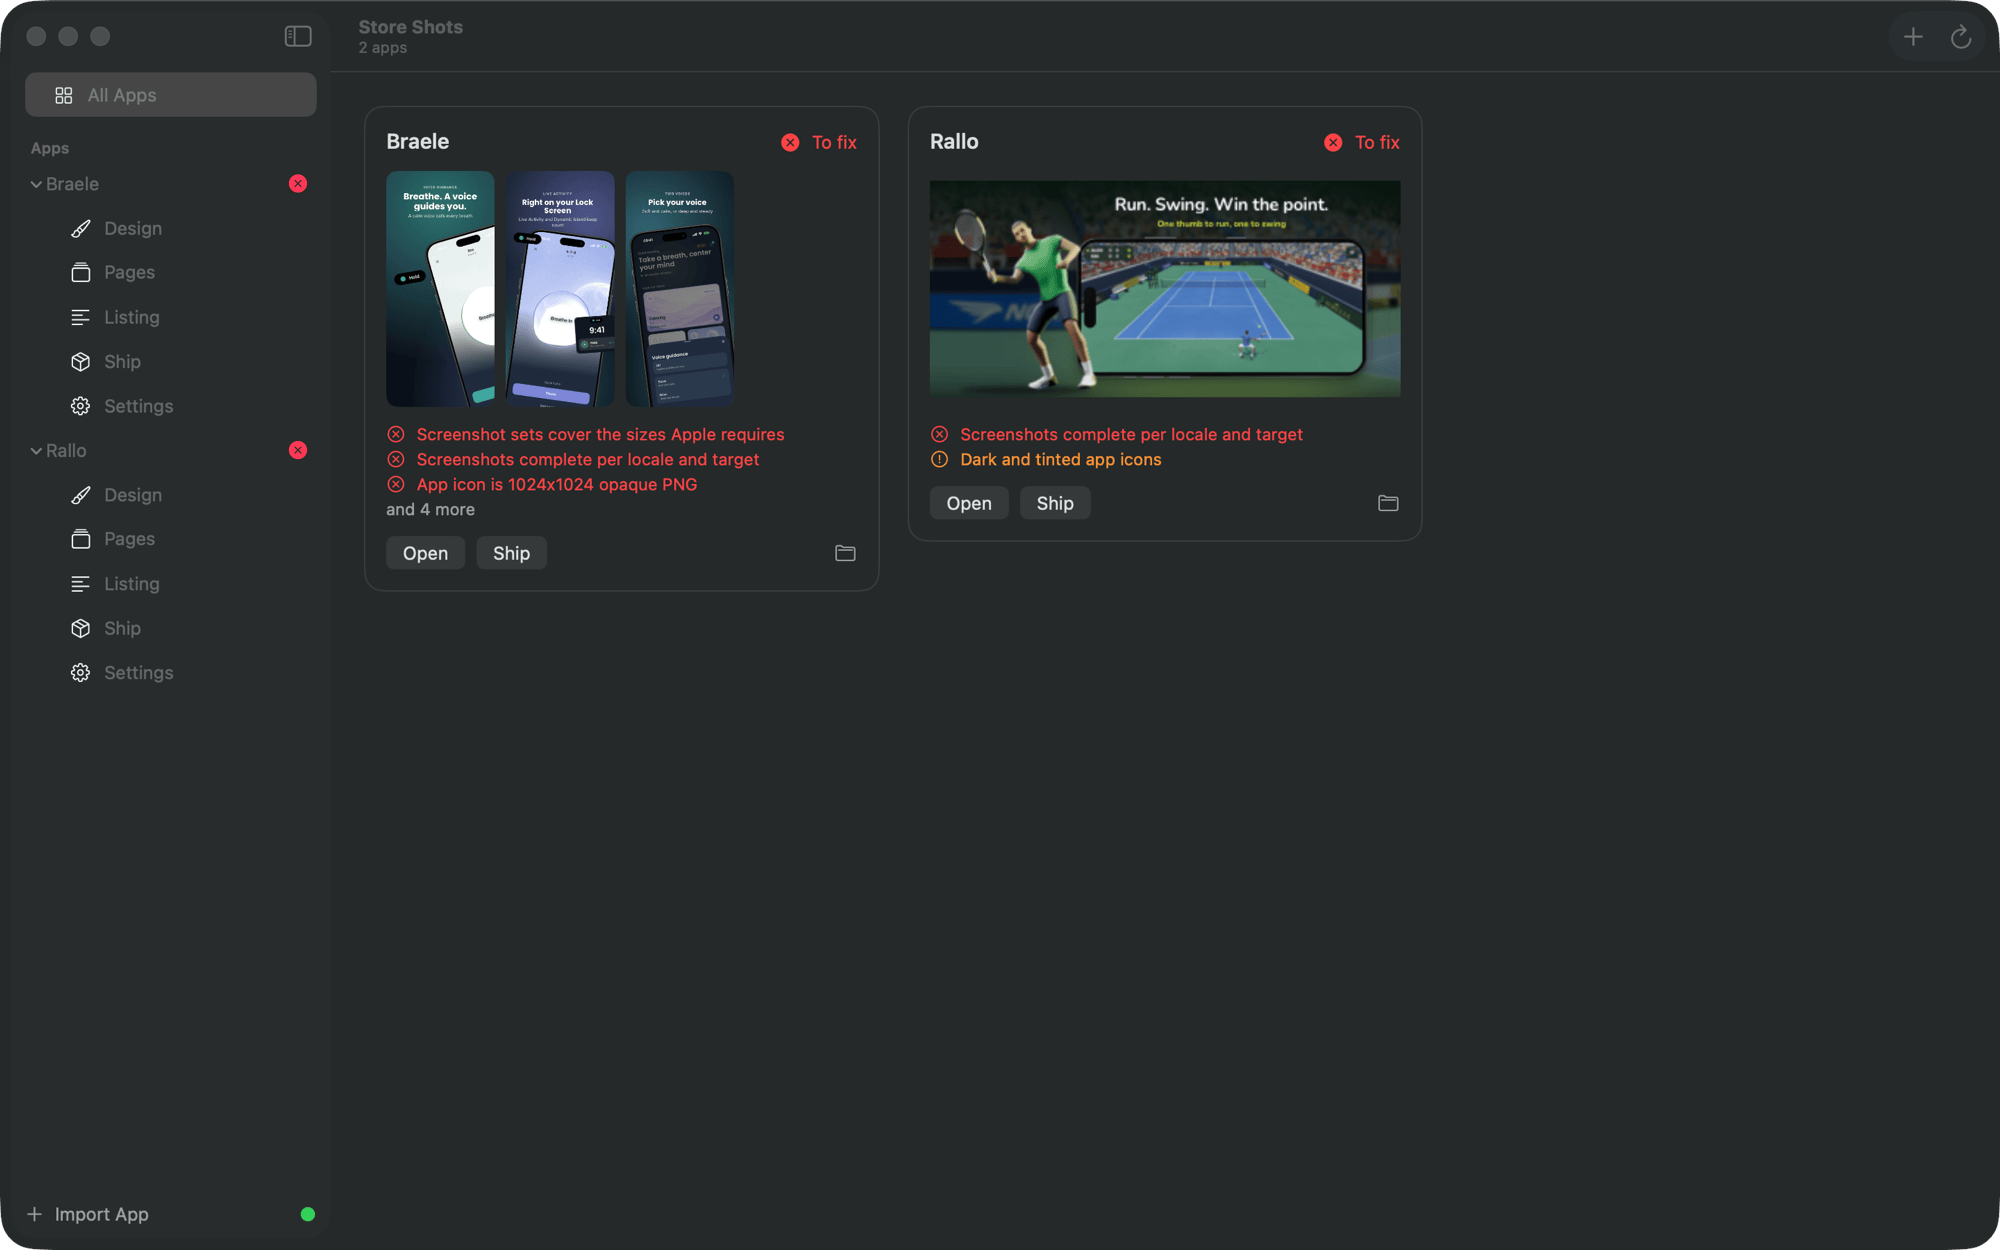The height and width of the screenshot is (1250, 2000).
Task: Select All Apps in the sidebar
Action: (170, 95)
